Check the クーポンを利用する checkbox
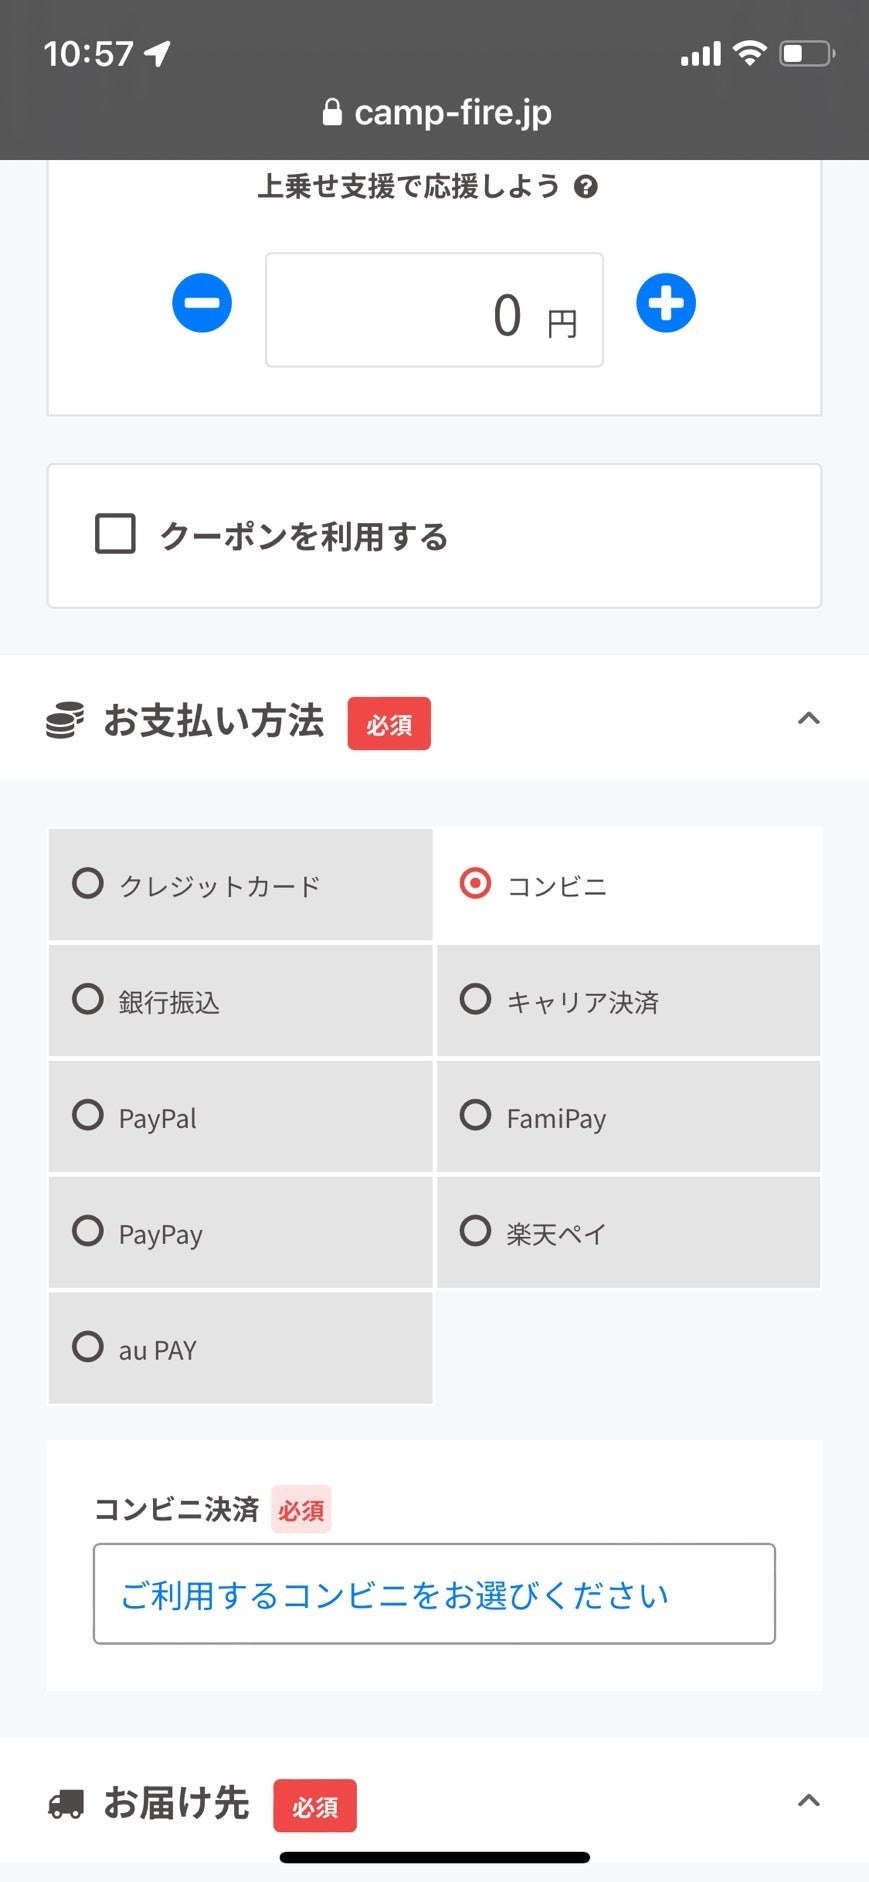The height and width of the screenshot is (1882, 869). click(115, 534)
